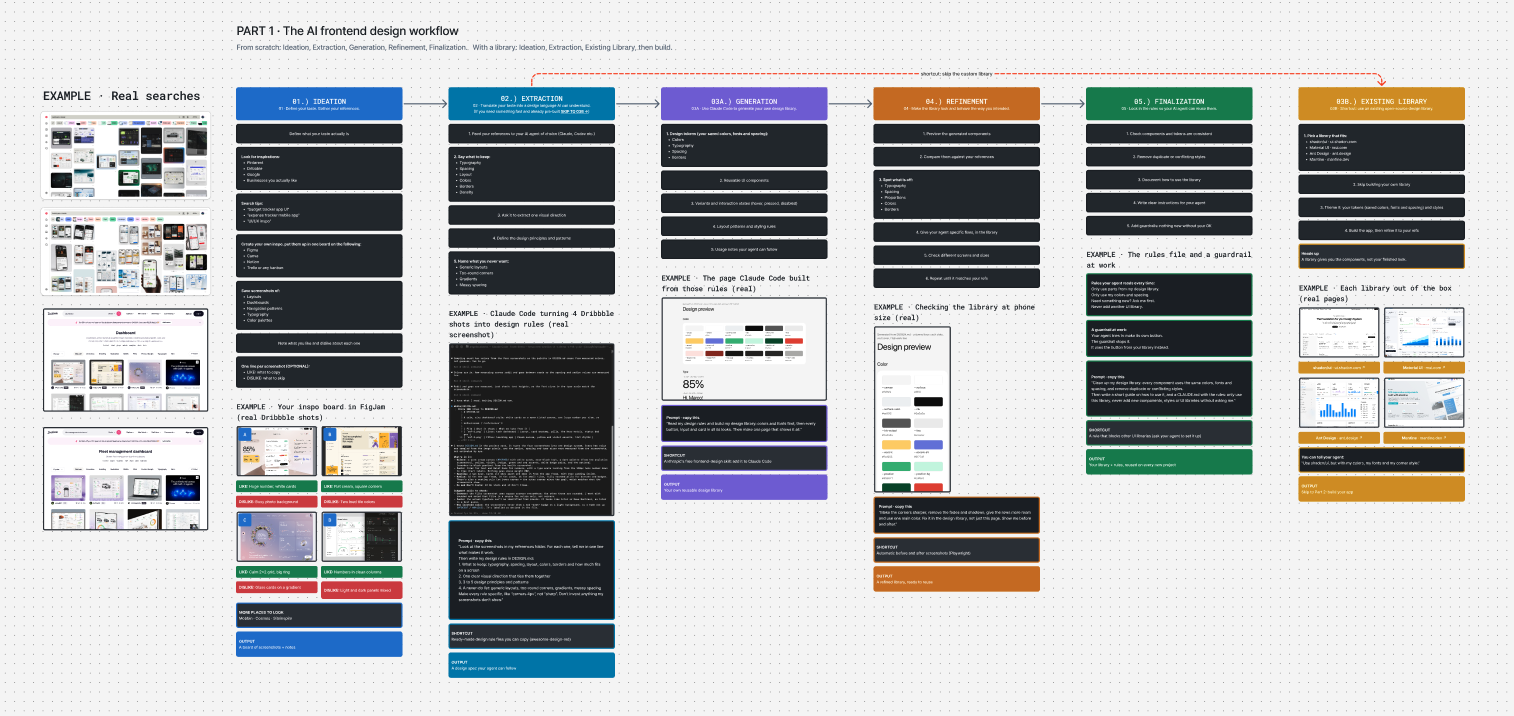Select the 'Heads up' callout card
Screen dimensions: 1514x716
[x=1381, y=256]
